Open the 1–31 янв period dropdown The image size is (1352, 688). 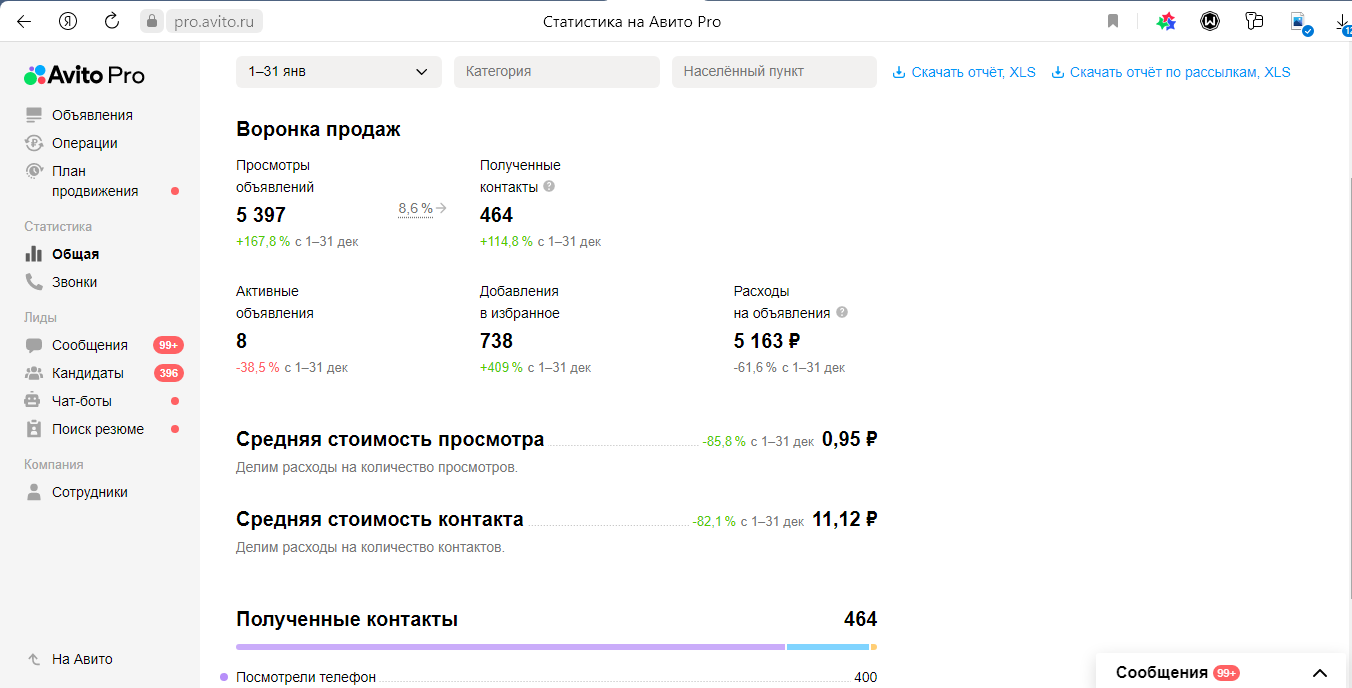point(339,72)
